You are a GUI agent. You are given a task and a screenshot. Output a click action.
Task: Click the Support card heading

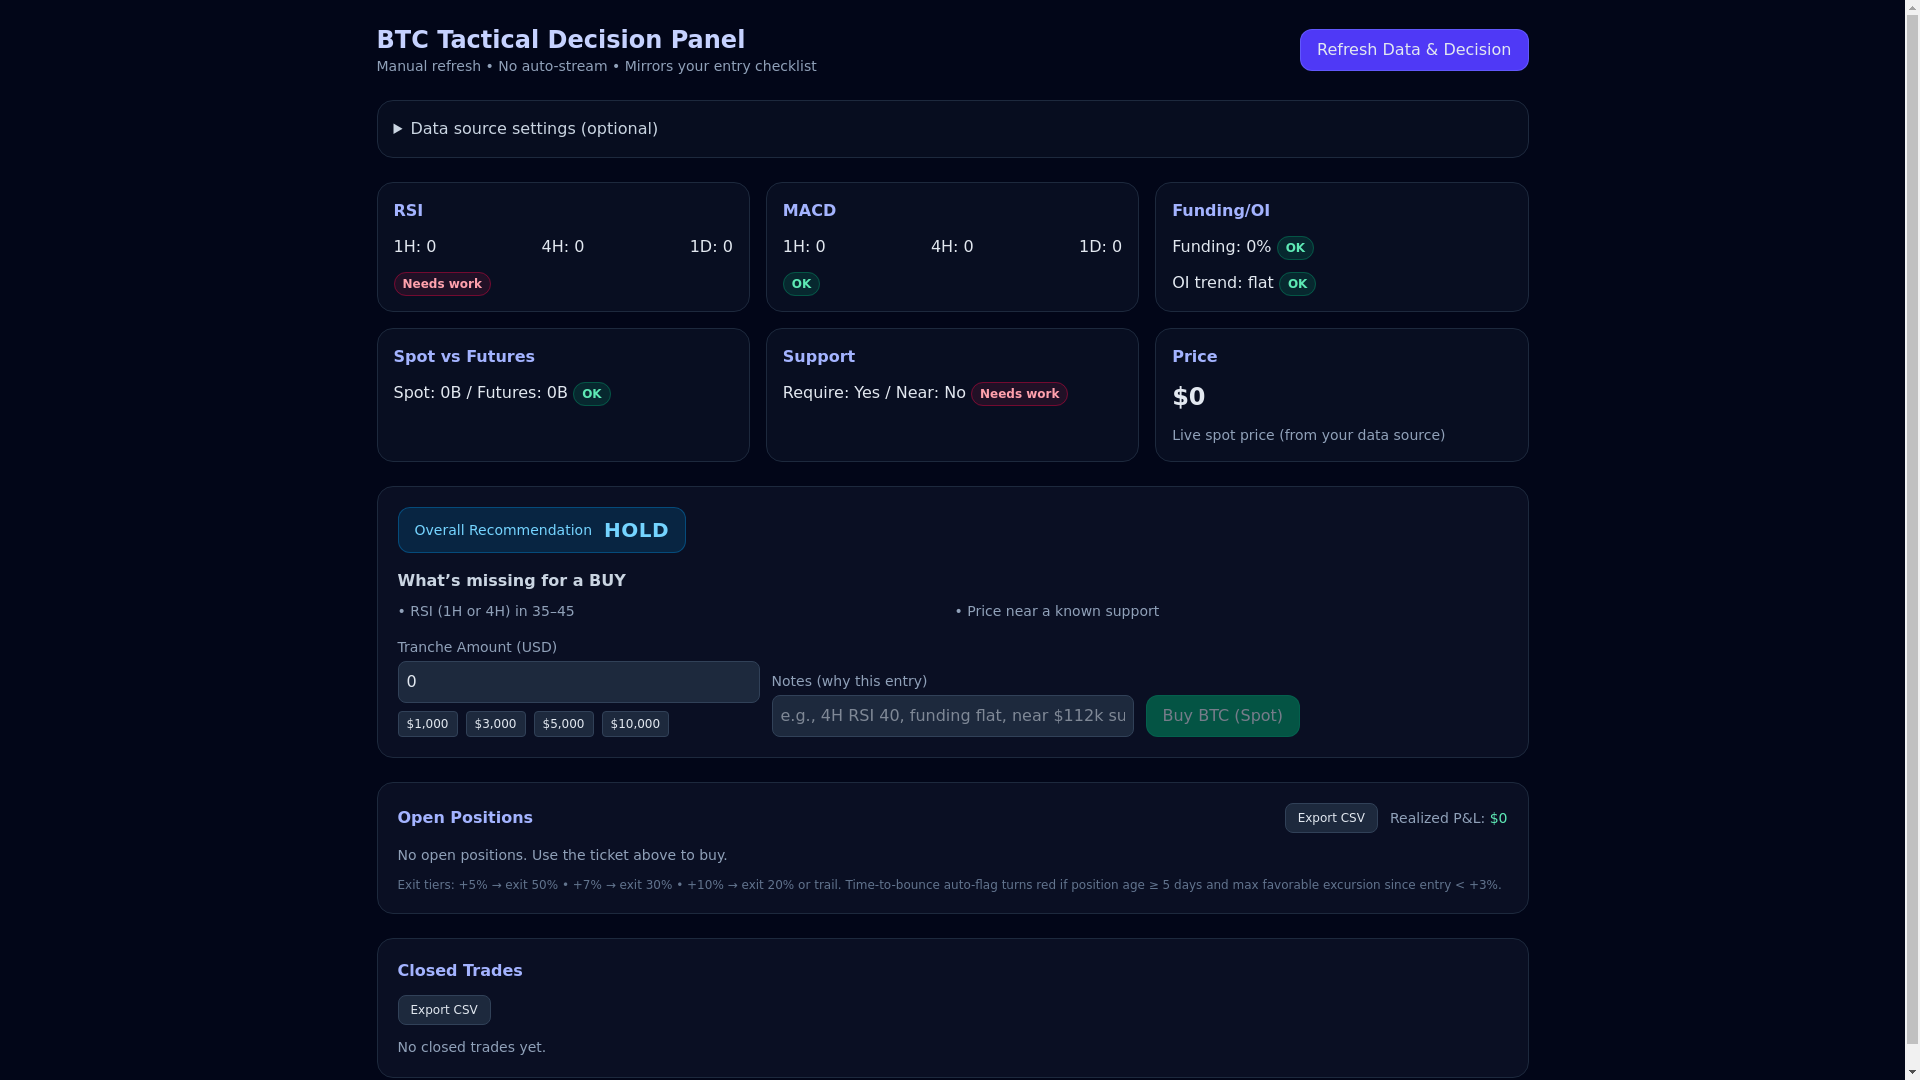tap(818, 357)
